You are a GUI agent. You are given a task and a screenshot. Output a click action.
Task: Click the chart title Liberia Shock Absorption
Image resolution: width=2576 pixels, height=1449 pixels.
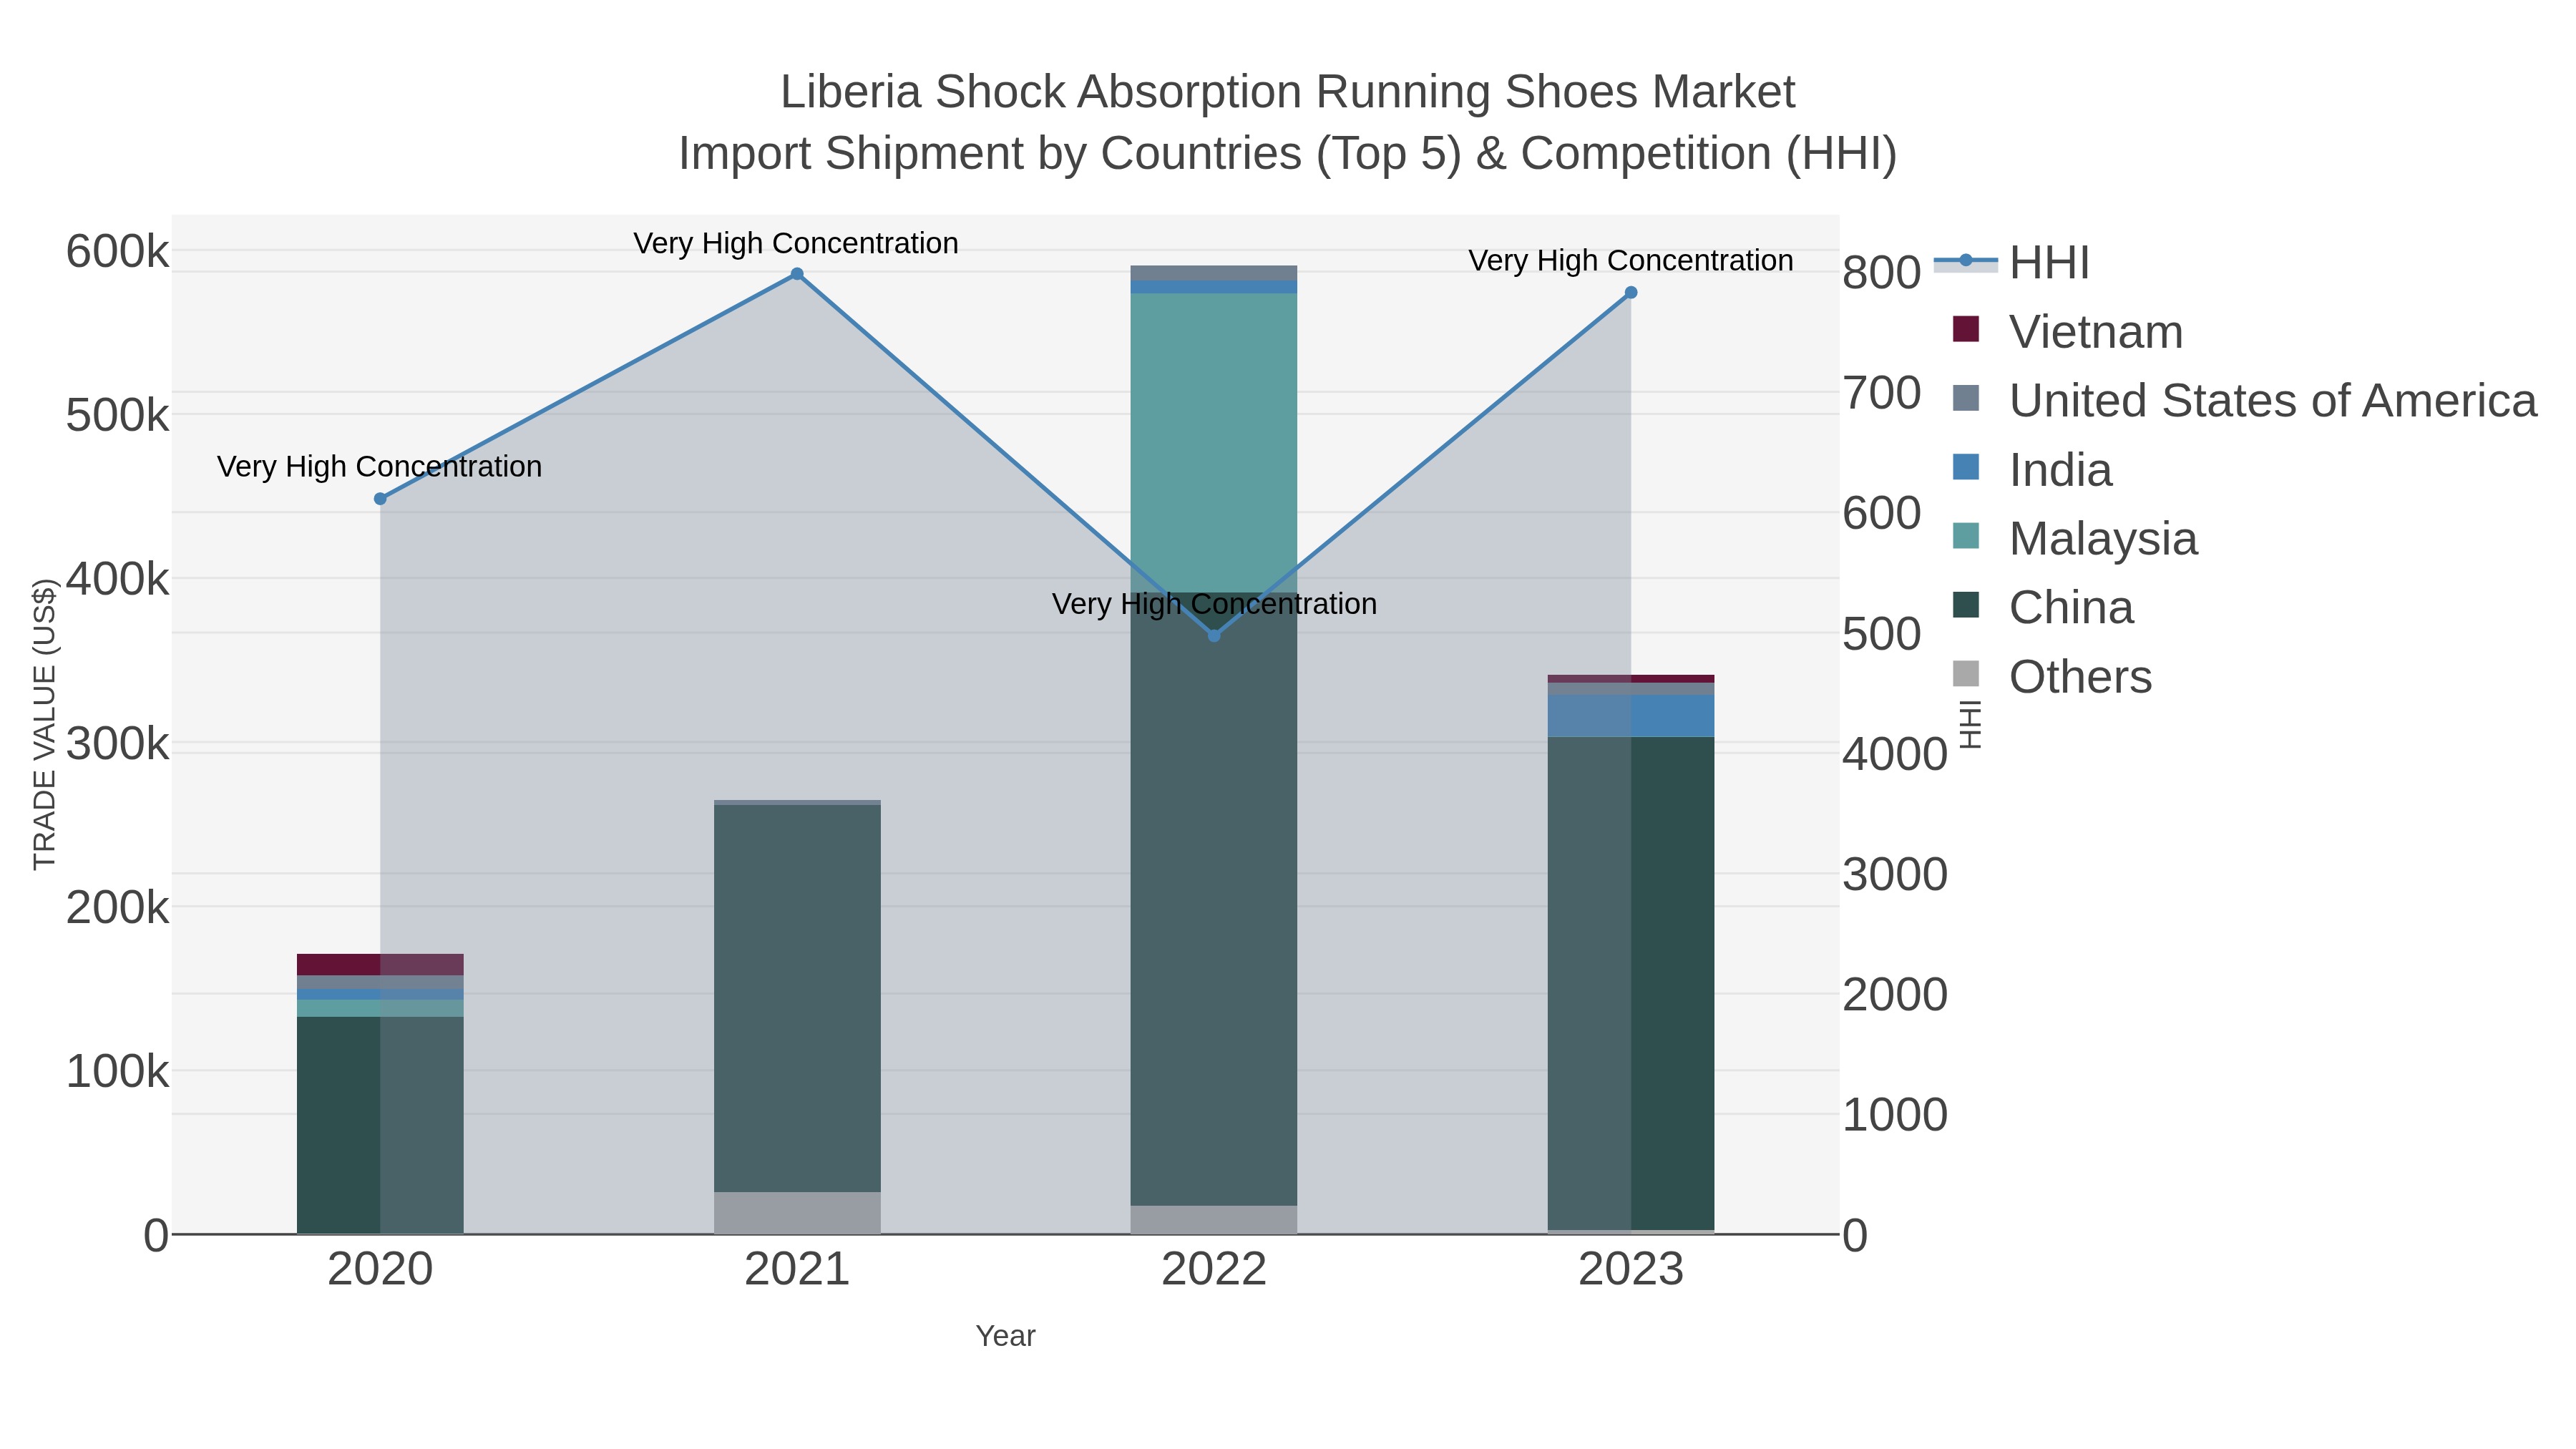(1288, 92)
